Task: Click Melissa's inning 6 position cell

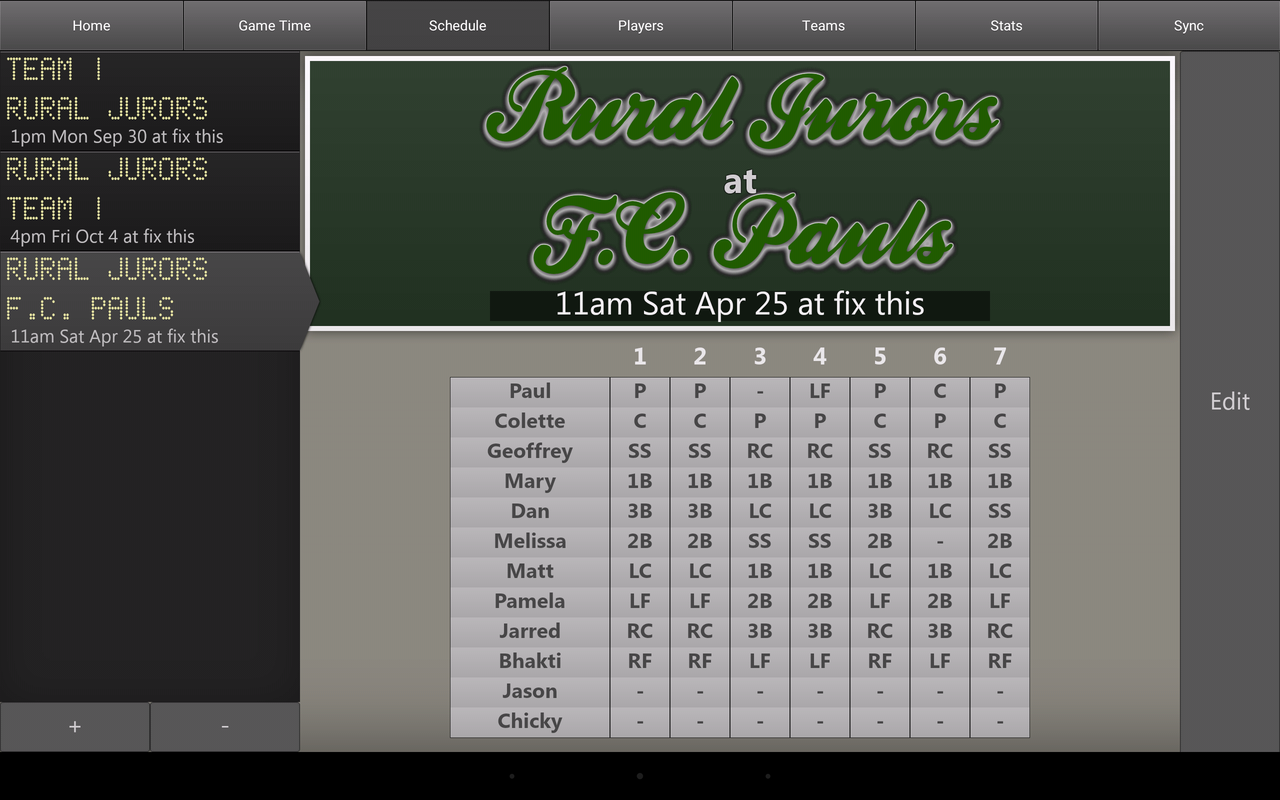Action: [x=940, y=542]
